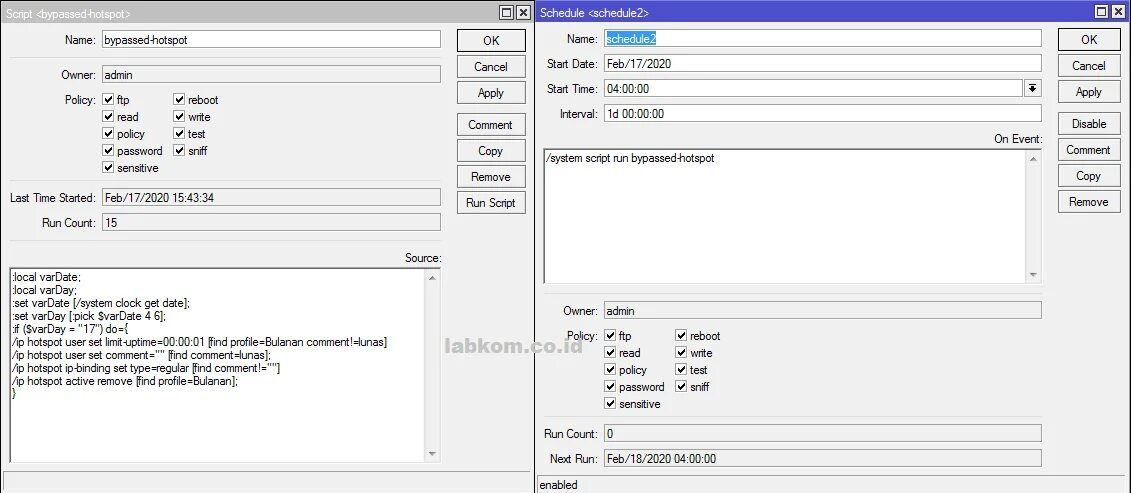Click Last Time Started value field
Screen dimensions: 1131x493
point(270,198)
